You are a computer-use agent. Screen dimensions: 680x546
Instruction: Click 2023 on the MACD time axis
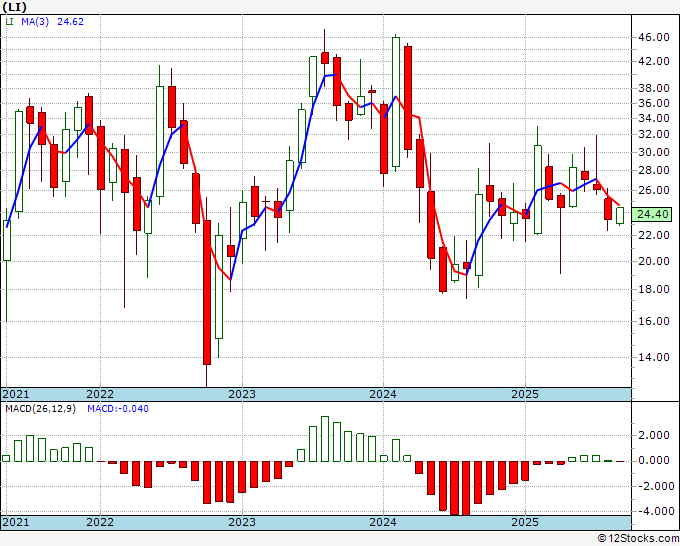coord(242,522)
